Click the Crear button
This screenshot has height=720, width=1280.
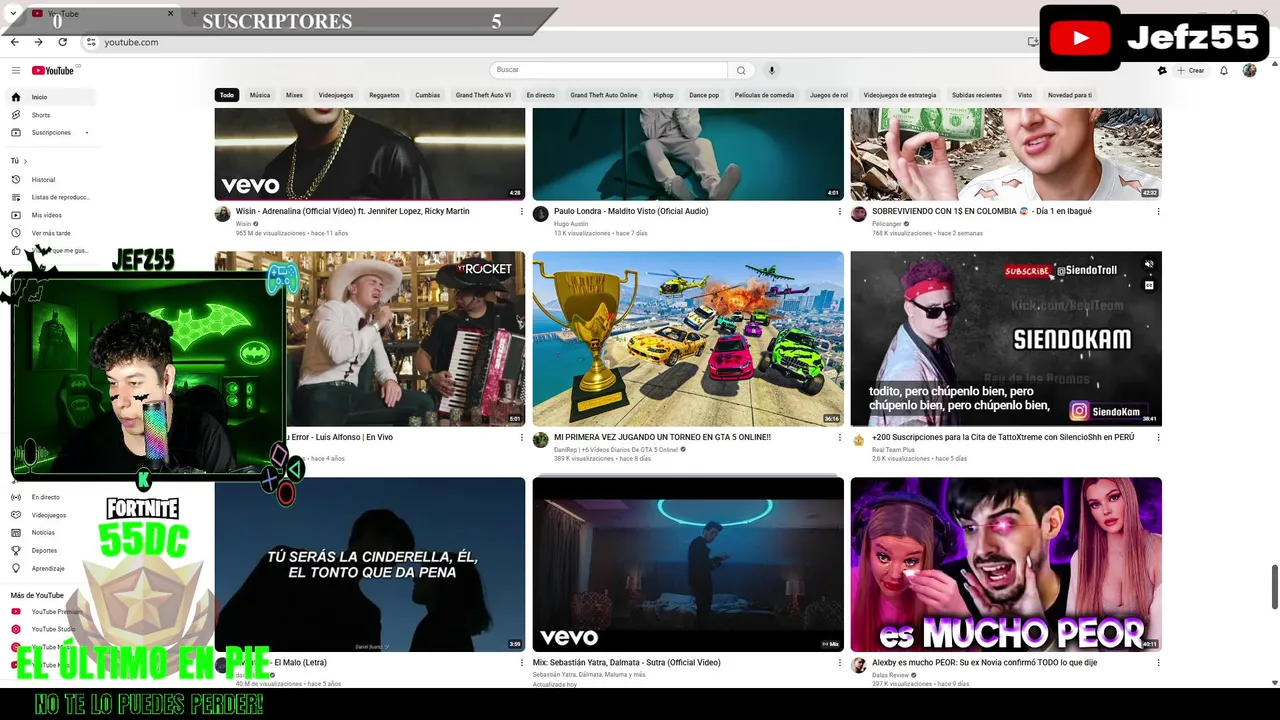point(1190,70)
